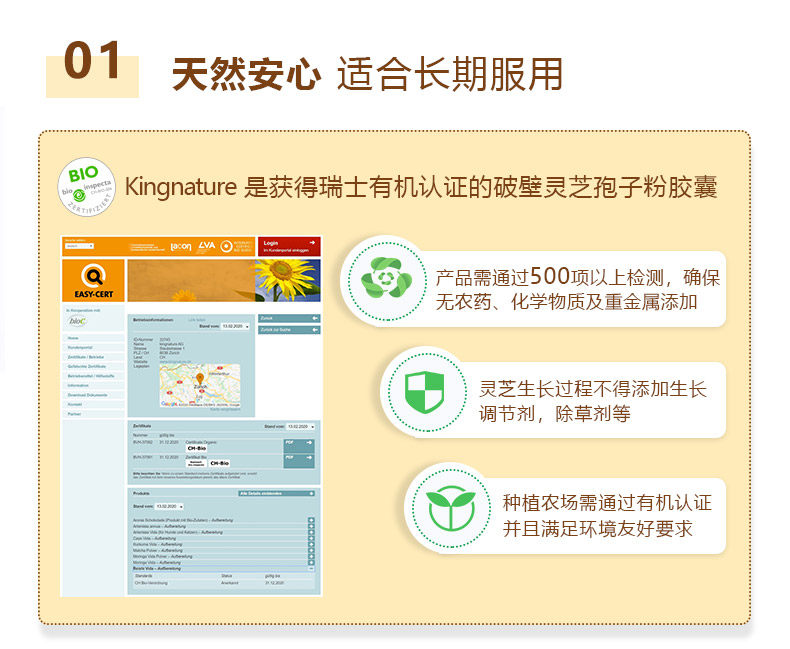Screen dimensions: 790x649
Task: Click the Produkte section heading
Action: coord(141,493)
